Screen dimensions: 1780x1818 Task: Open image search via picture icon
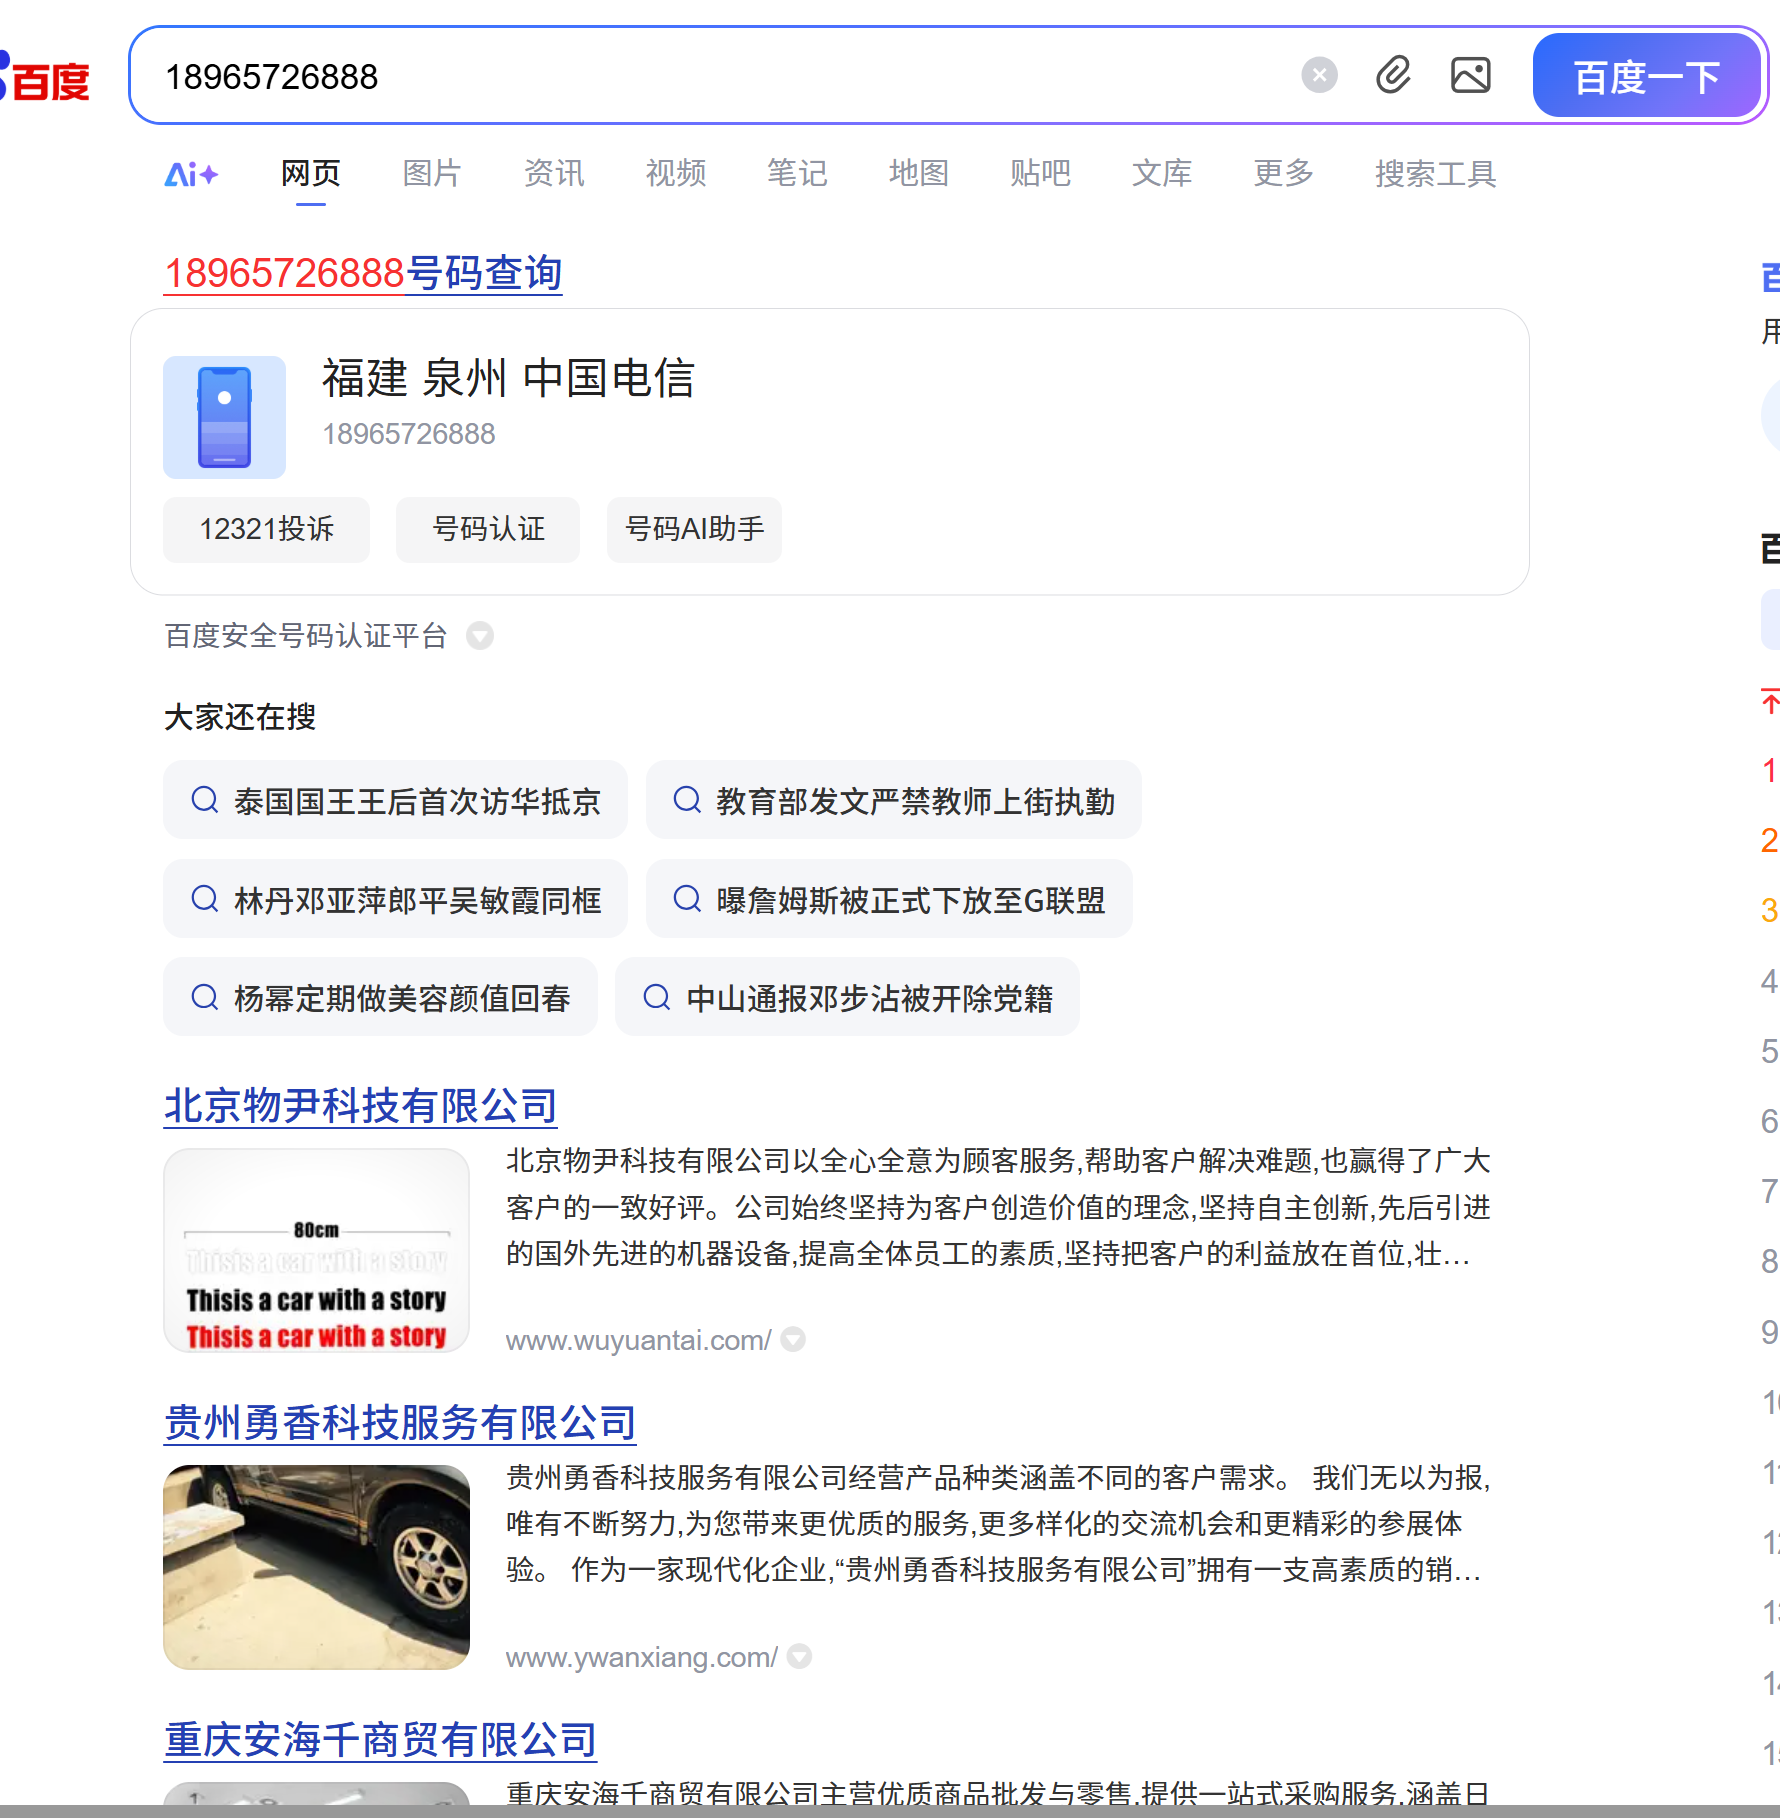[x=1470, y=75]
